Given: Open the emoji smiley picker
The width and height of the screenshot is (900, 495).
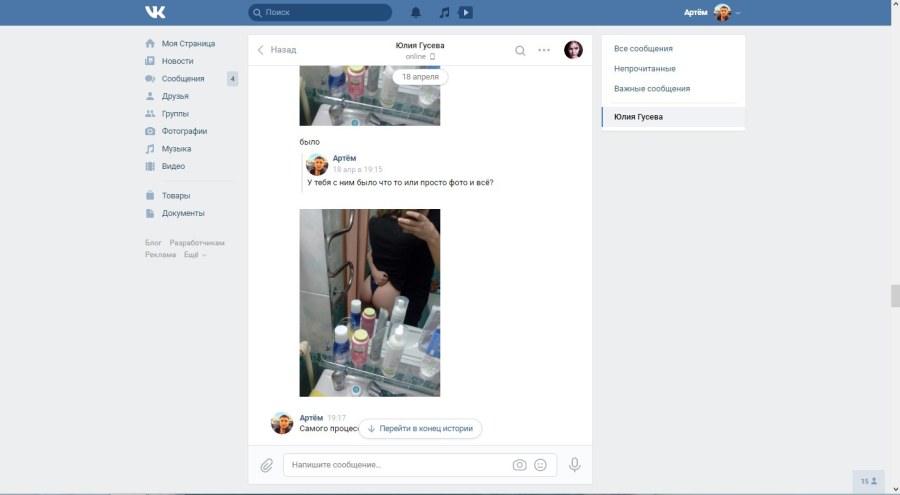Looking at the screenshot, I should click(541, 465).
